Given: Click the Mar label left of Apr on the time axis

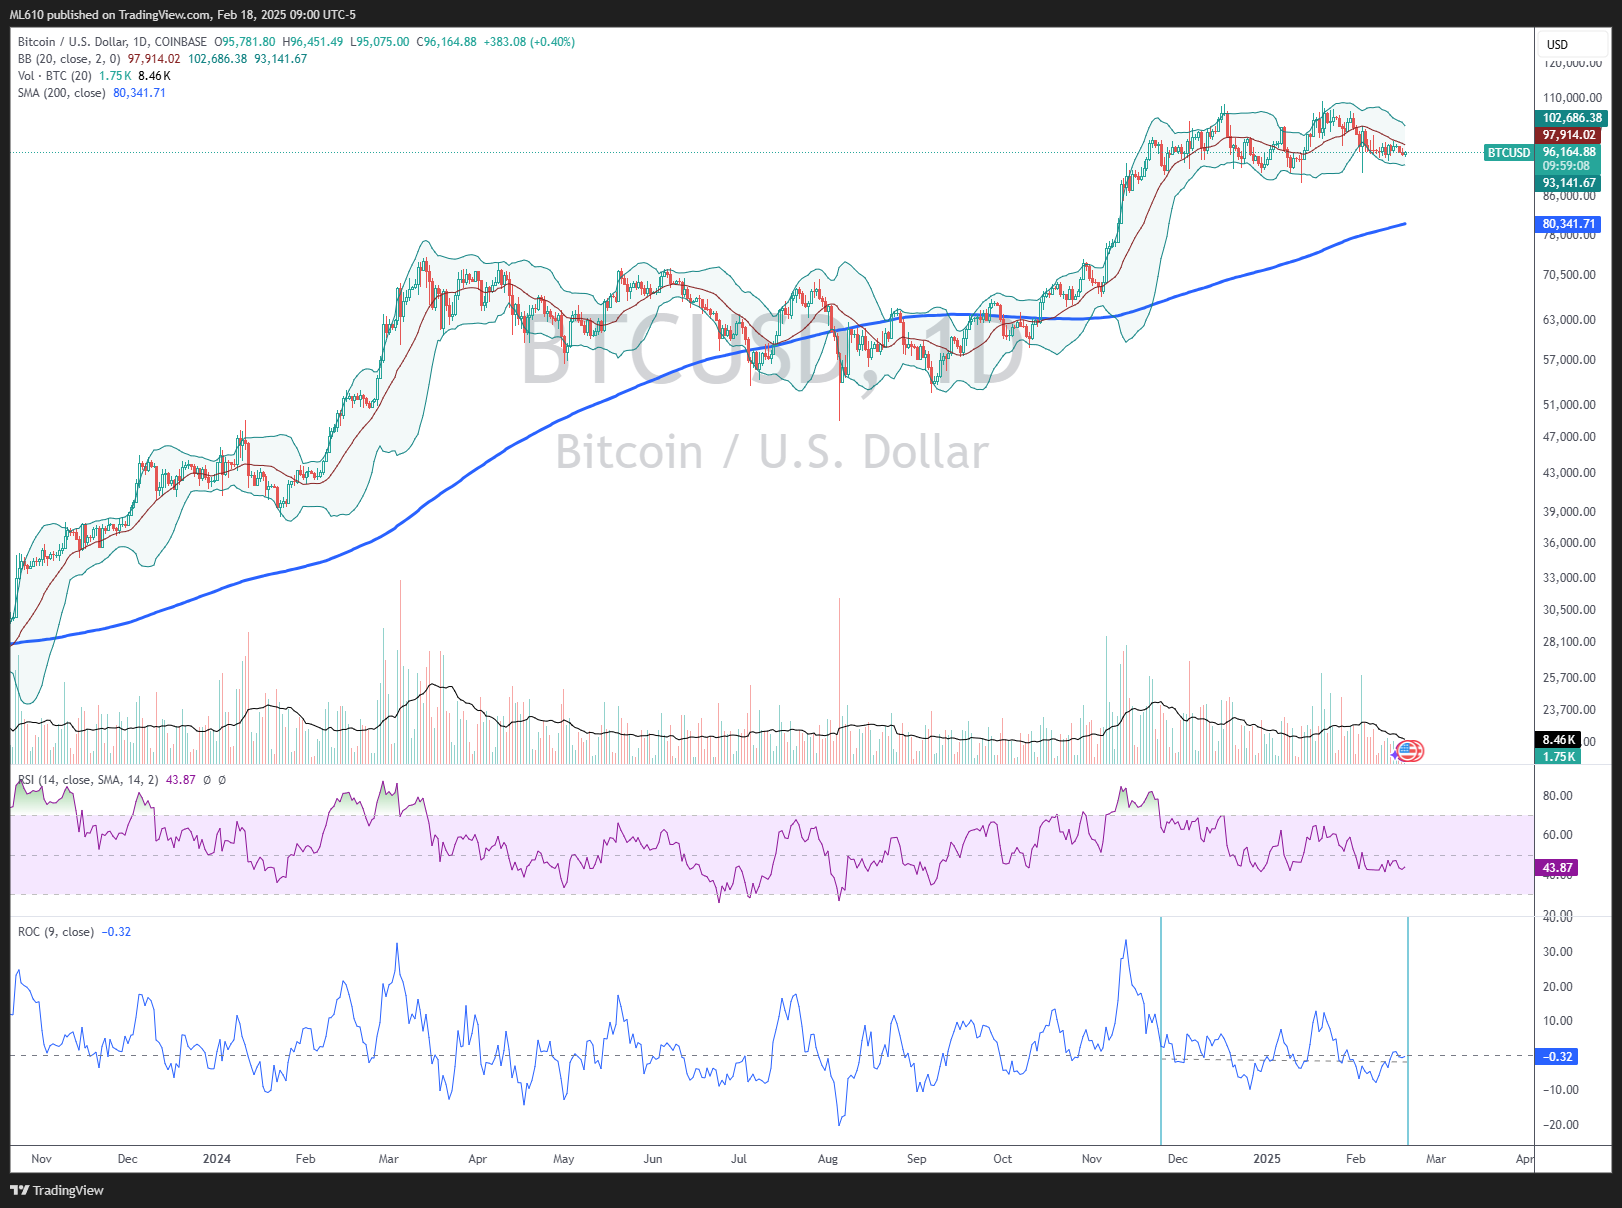Looking at the screenshot, I should [1436, 1159].
